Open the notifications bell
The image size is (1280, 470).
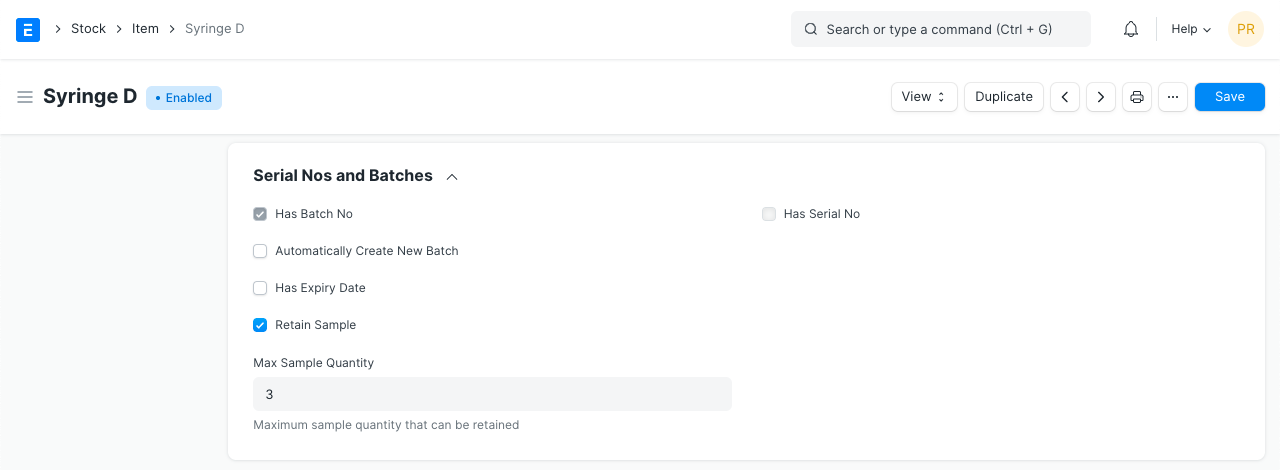[1131, 29]
